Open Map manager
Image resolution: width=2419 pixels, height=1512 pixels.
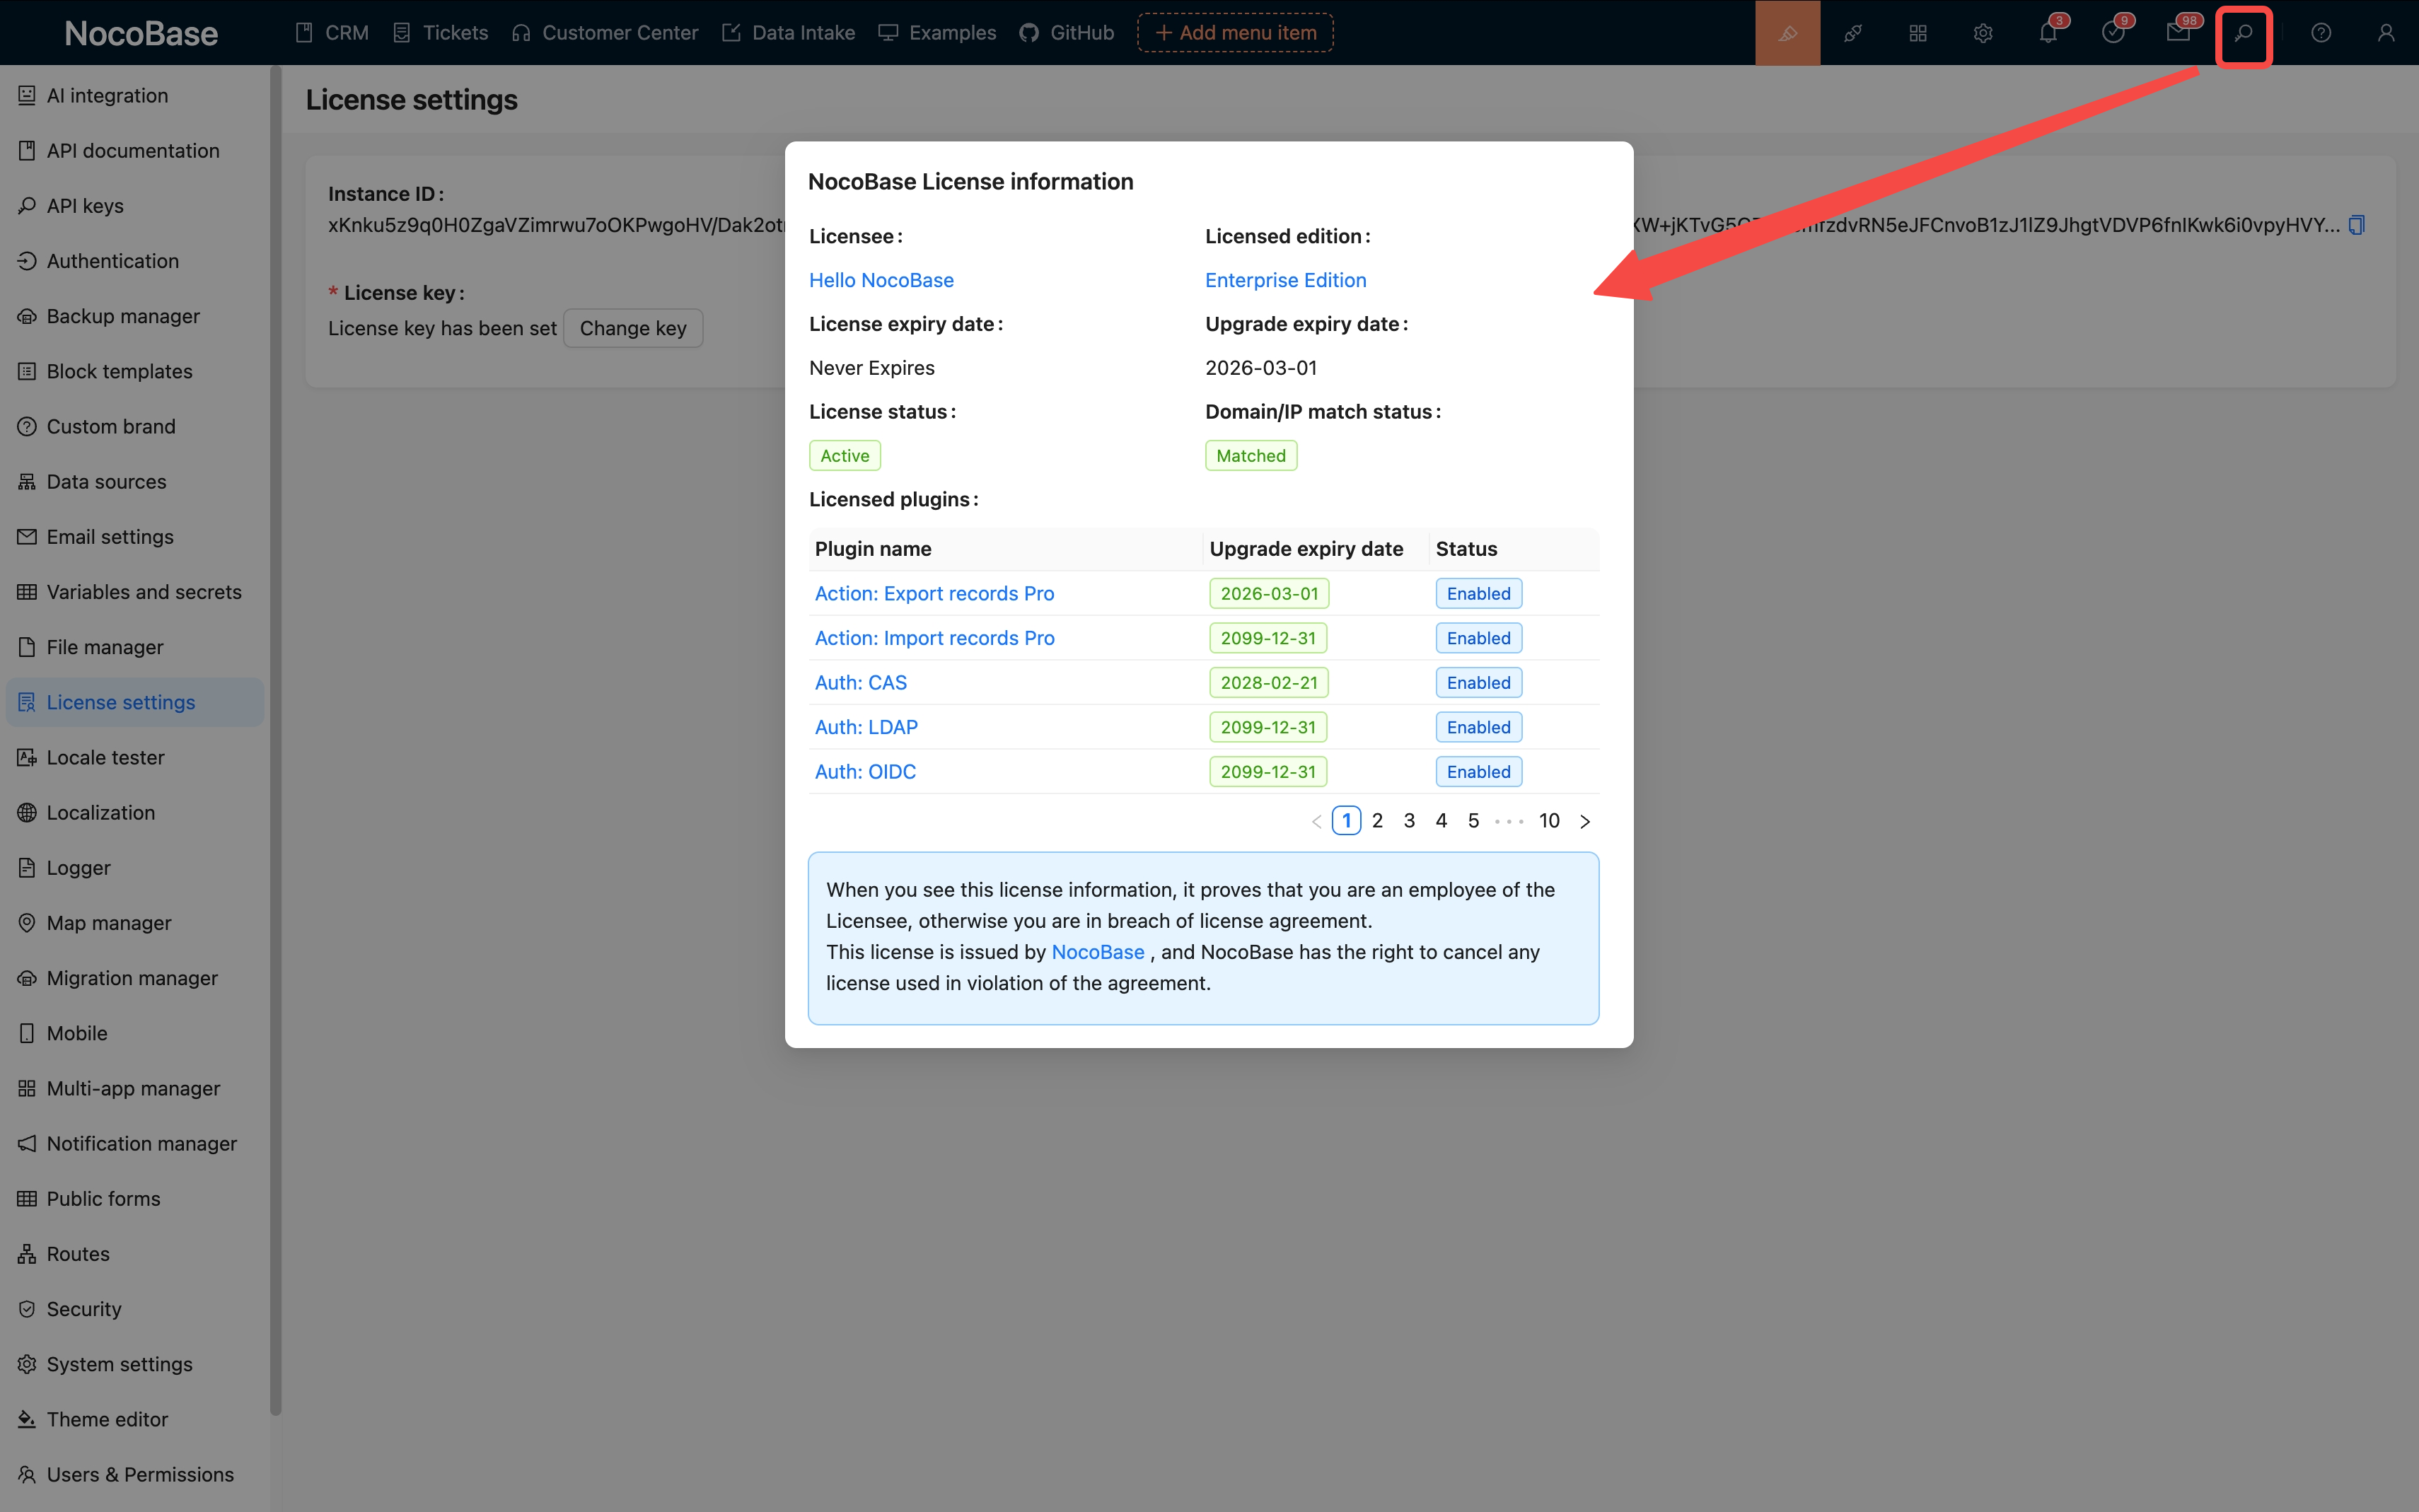(135, 923)
